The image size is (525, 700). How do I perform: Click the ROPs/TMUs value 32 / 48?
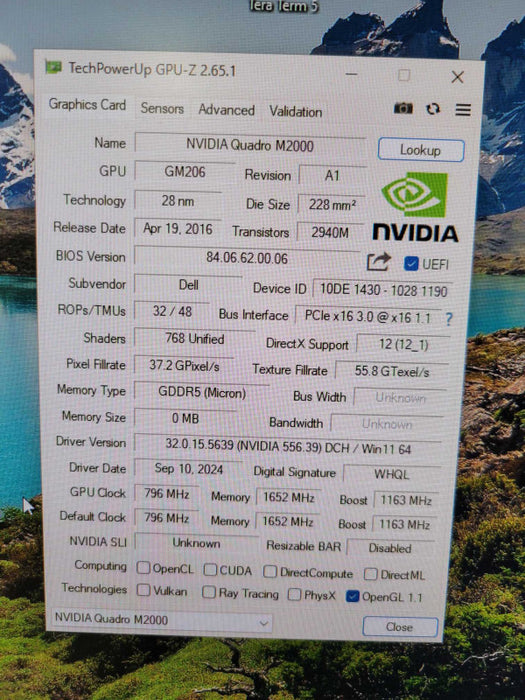coord(172,311)
